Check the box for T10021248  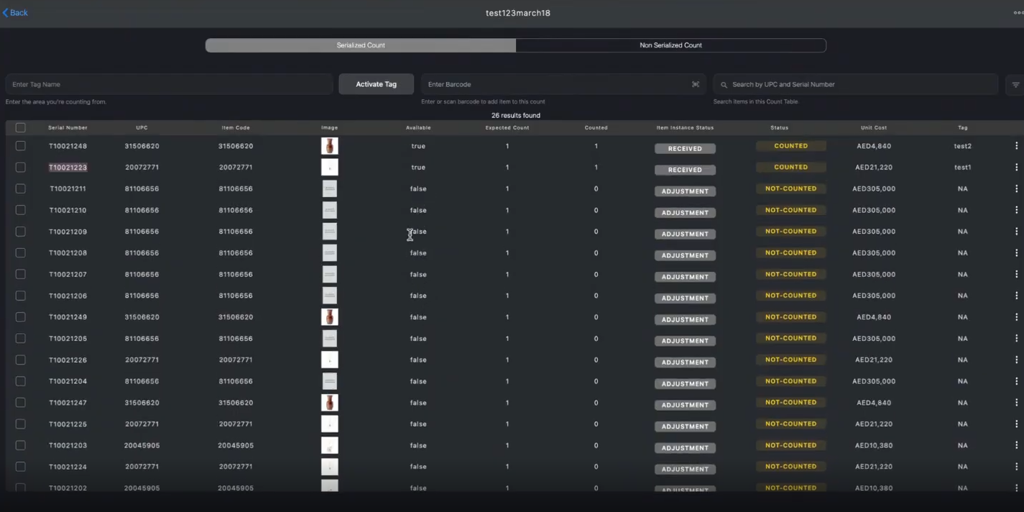point(20,146)
